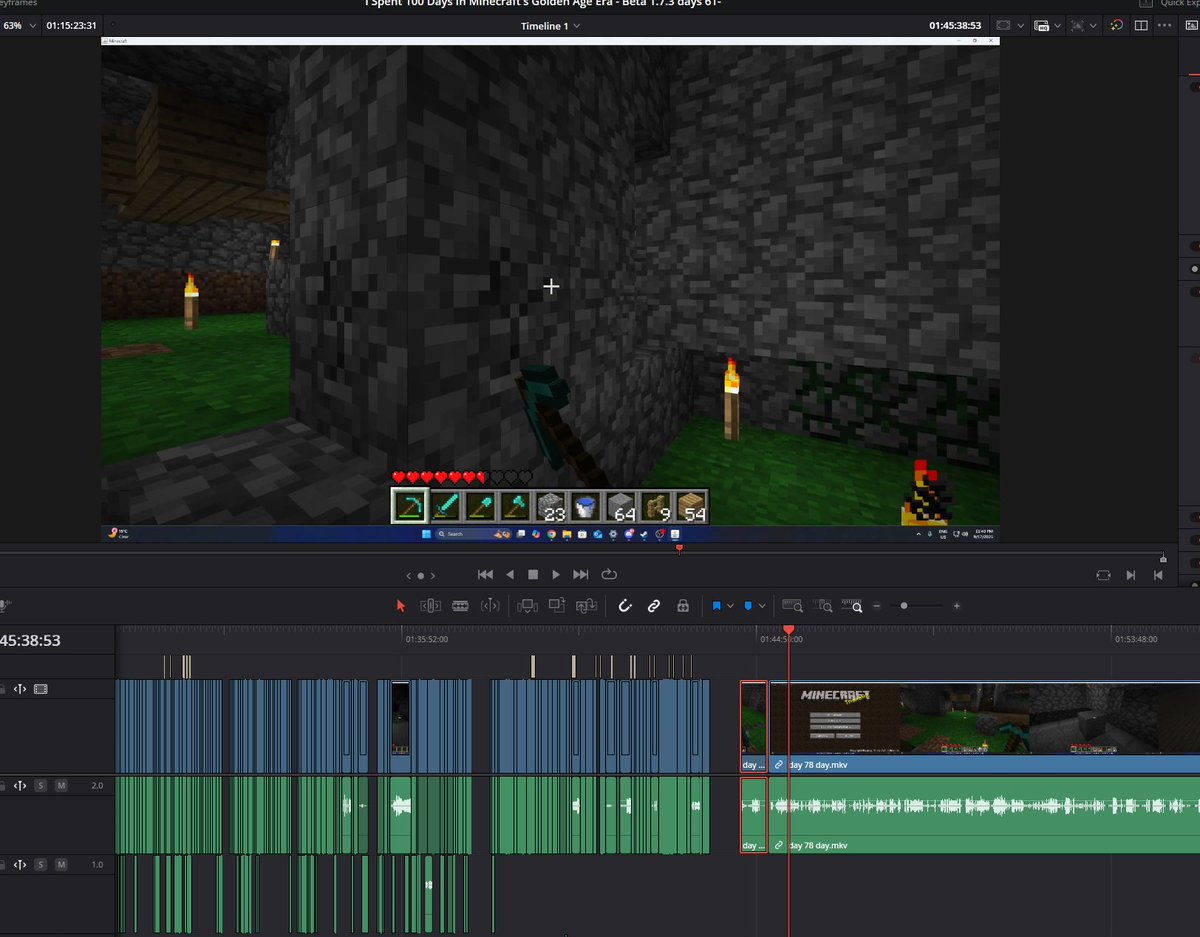The image size is (1200, 937).
Task: Open the marker color dropdown arrow
Action: click(762, 606)
